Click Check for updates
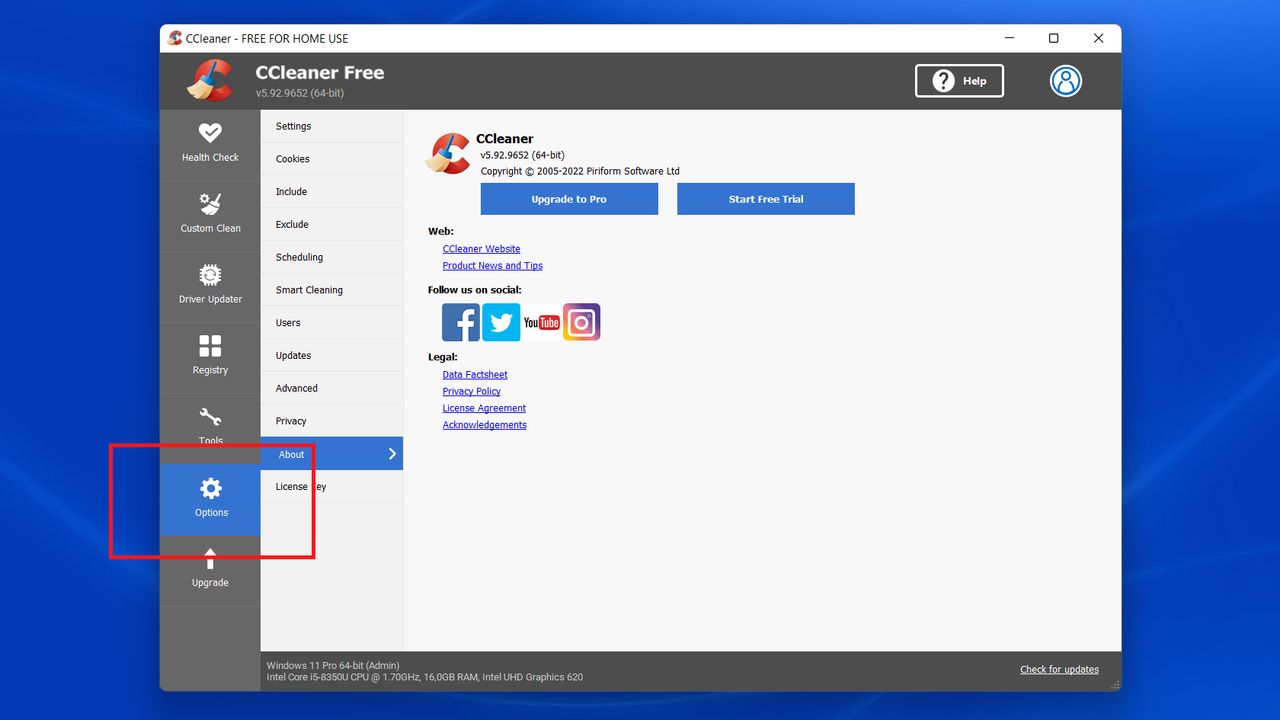The image size is (1280, 720). [1059, 669]
